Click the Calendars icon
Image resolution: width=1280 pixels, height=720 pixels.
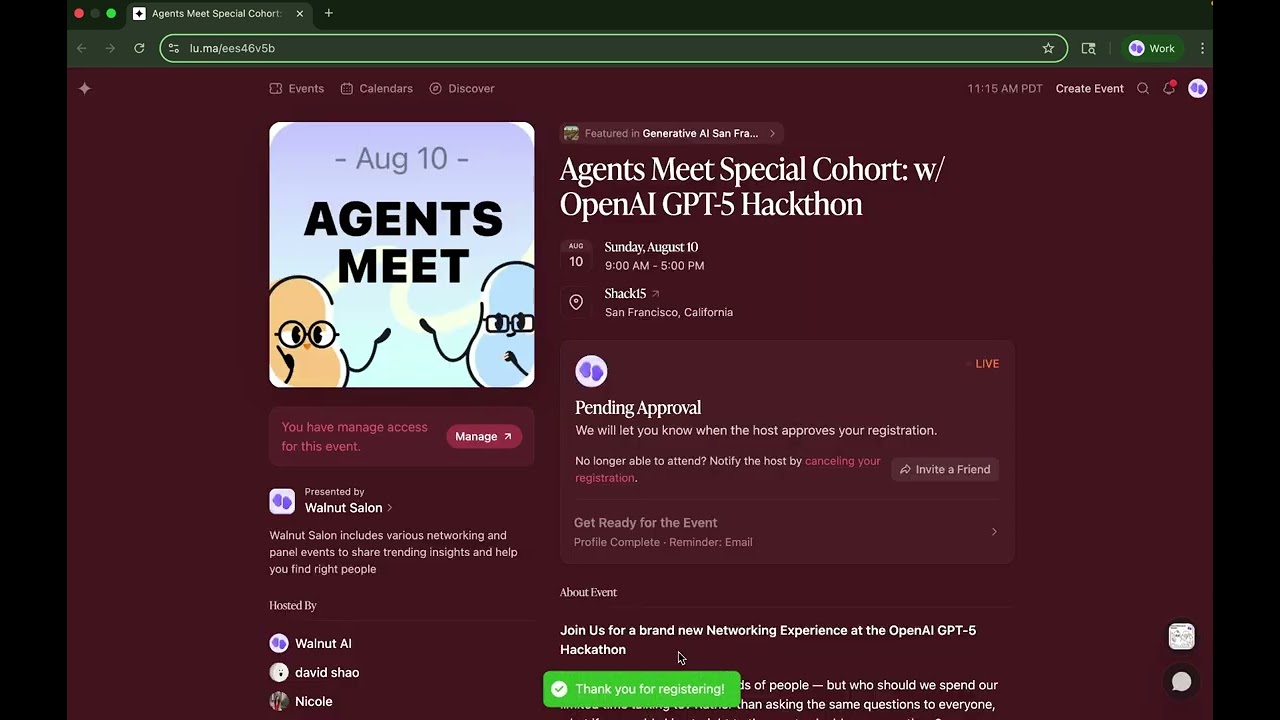[x=347, y=88]
